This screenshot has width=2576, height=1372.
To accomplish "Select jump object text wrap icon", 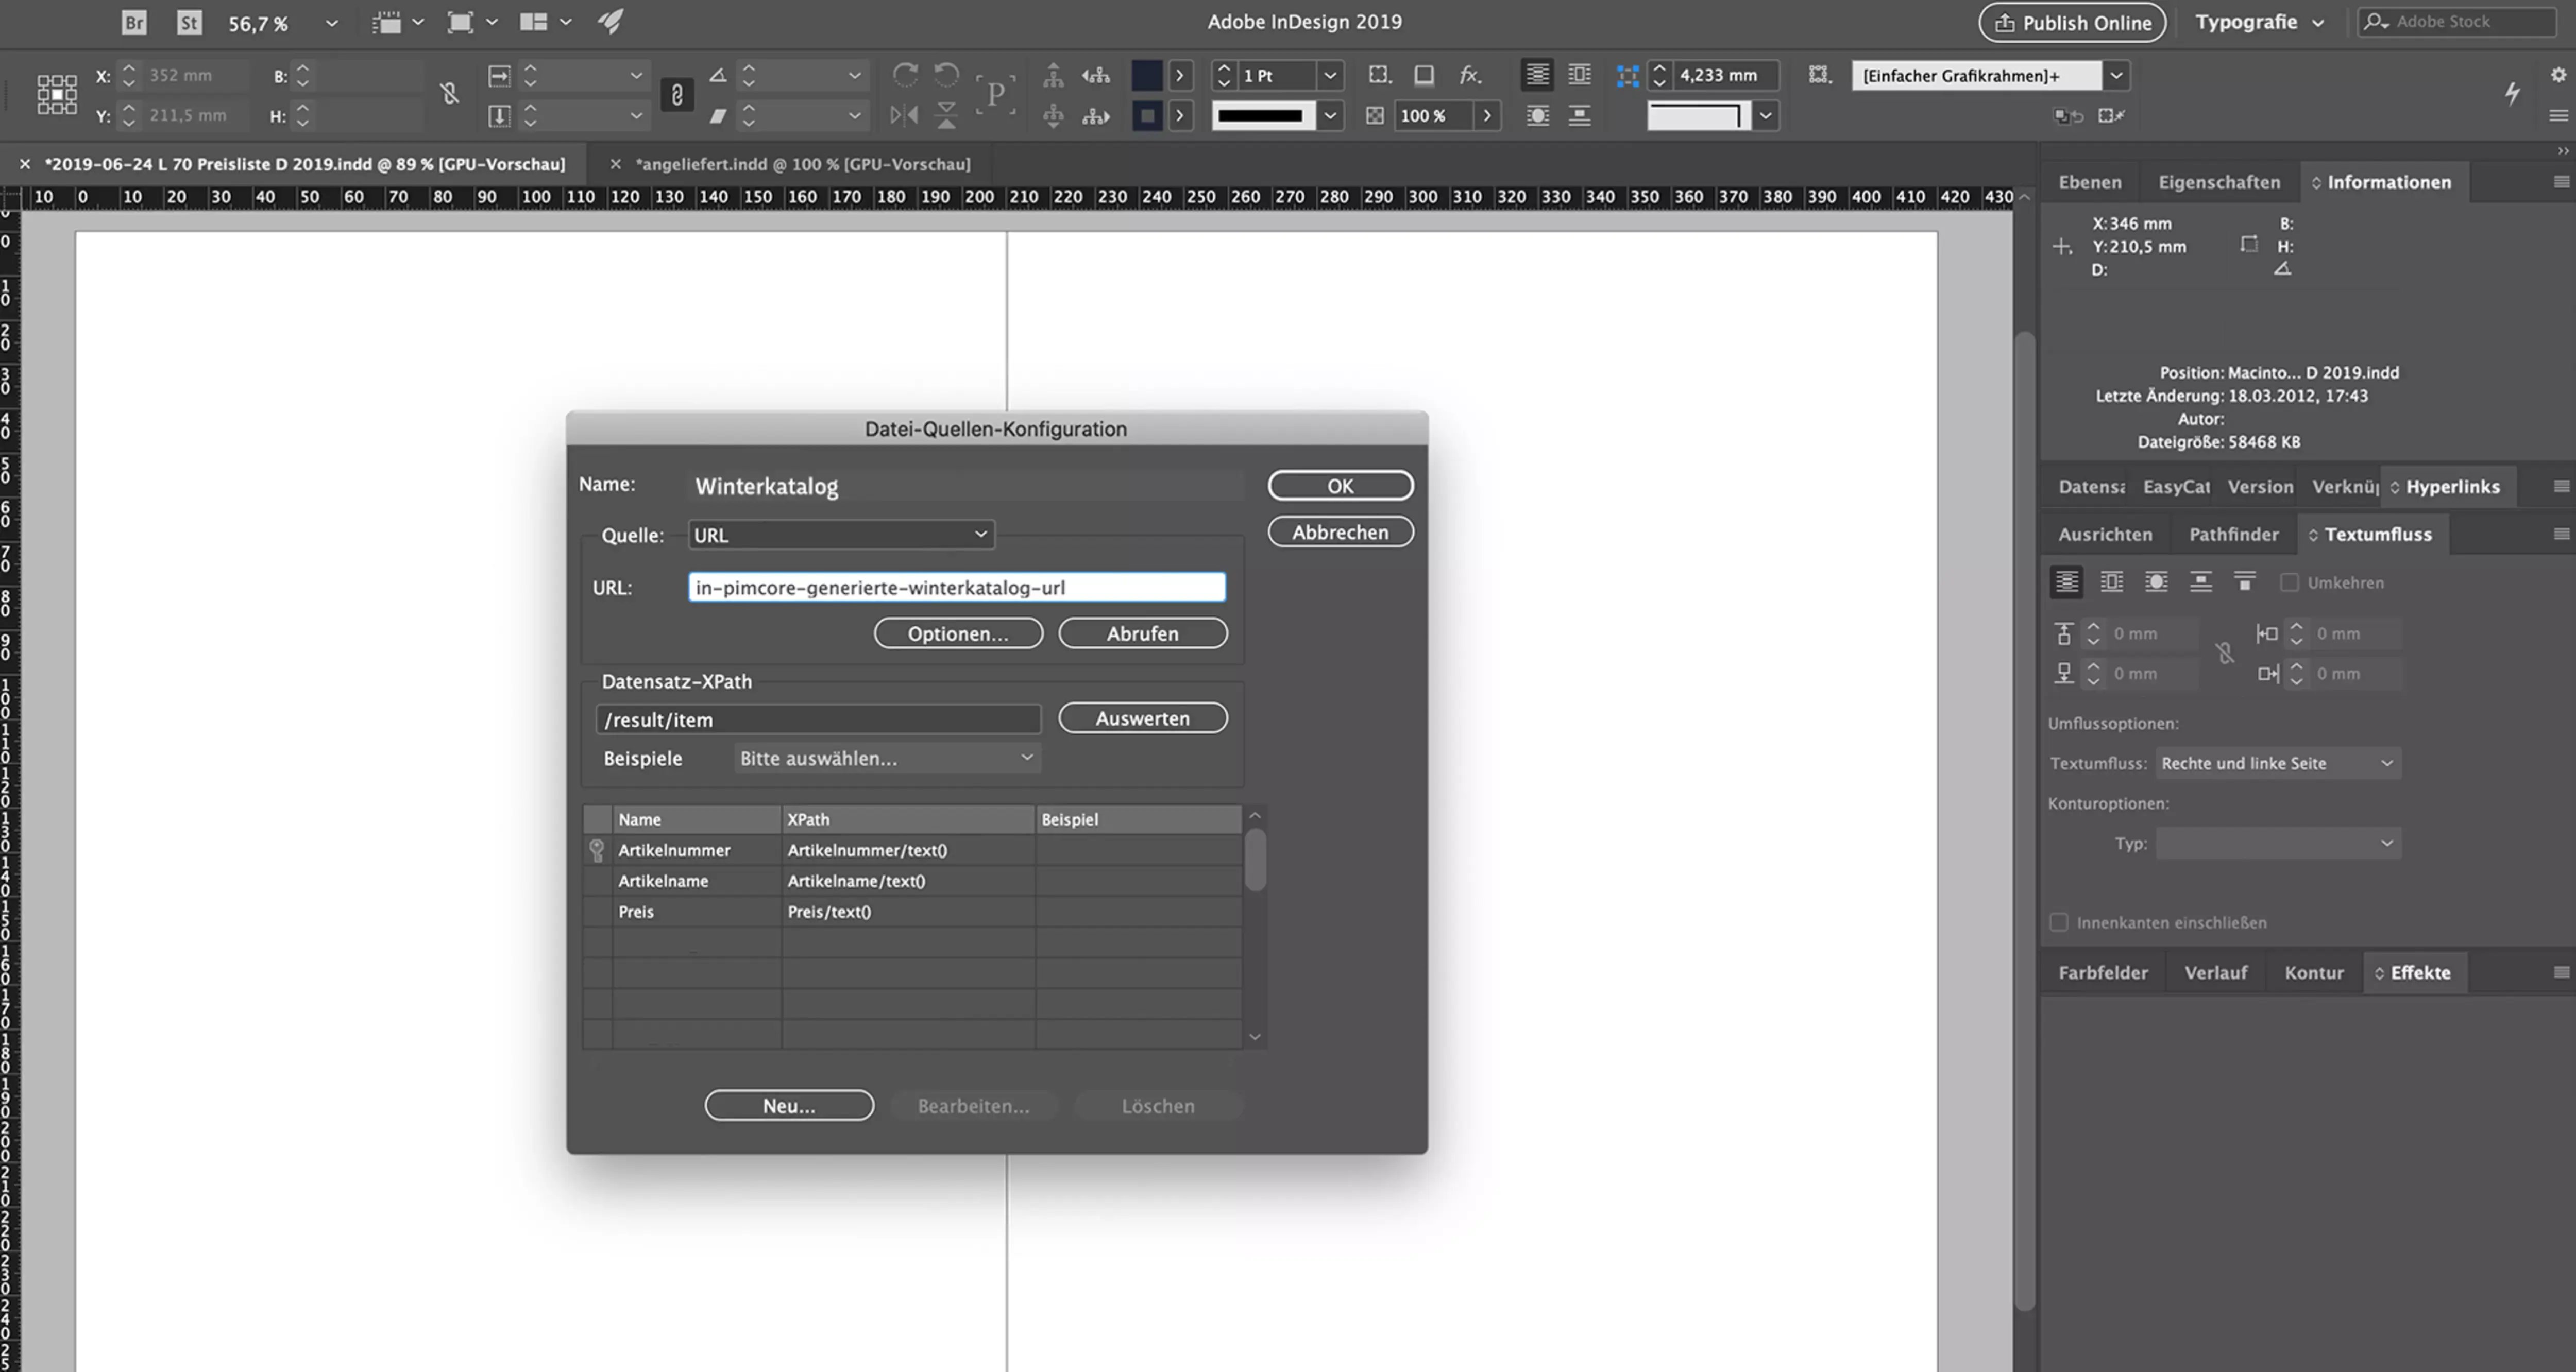I will 2200,582.
